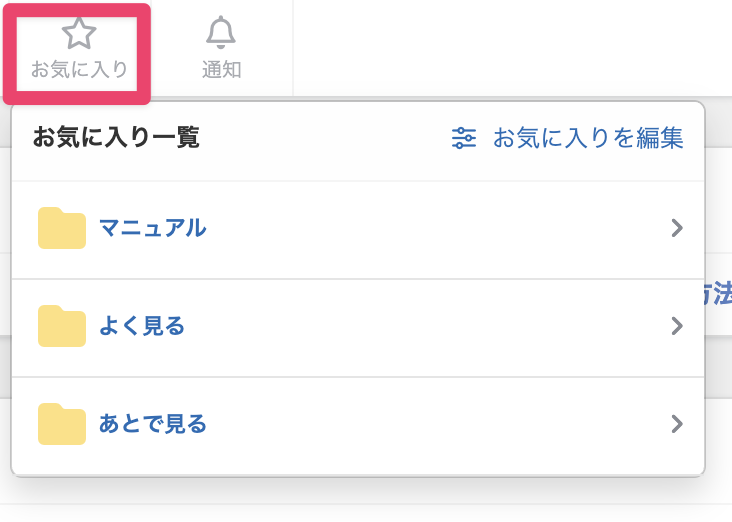732x522 pixels.
Task: Click the partially hidden 方法 link behind popup
Action: 718,294
